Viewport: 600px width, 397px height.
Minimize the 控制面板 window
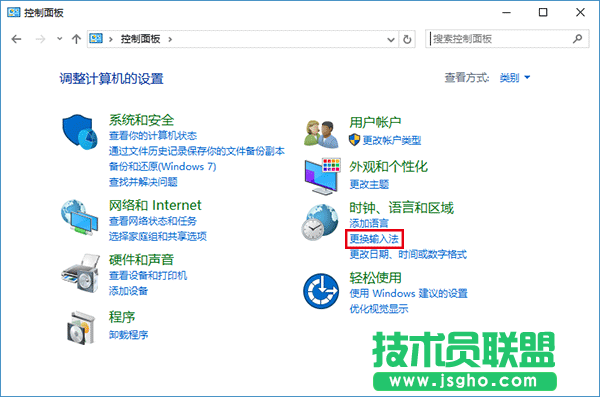[x=506, y=13]
